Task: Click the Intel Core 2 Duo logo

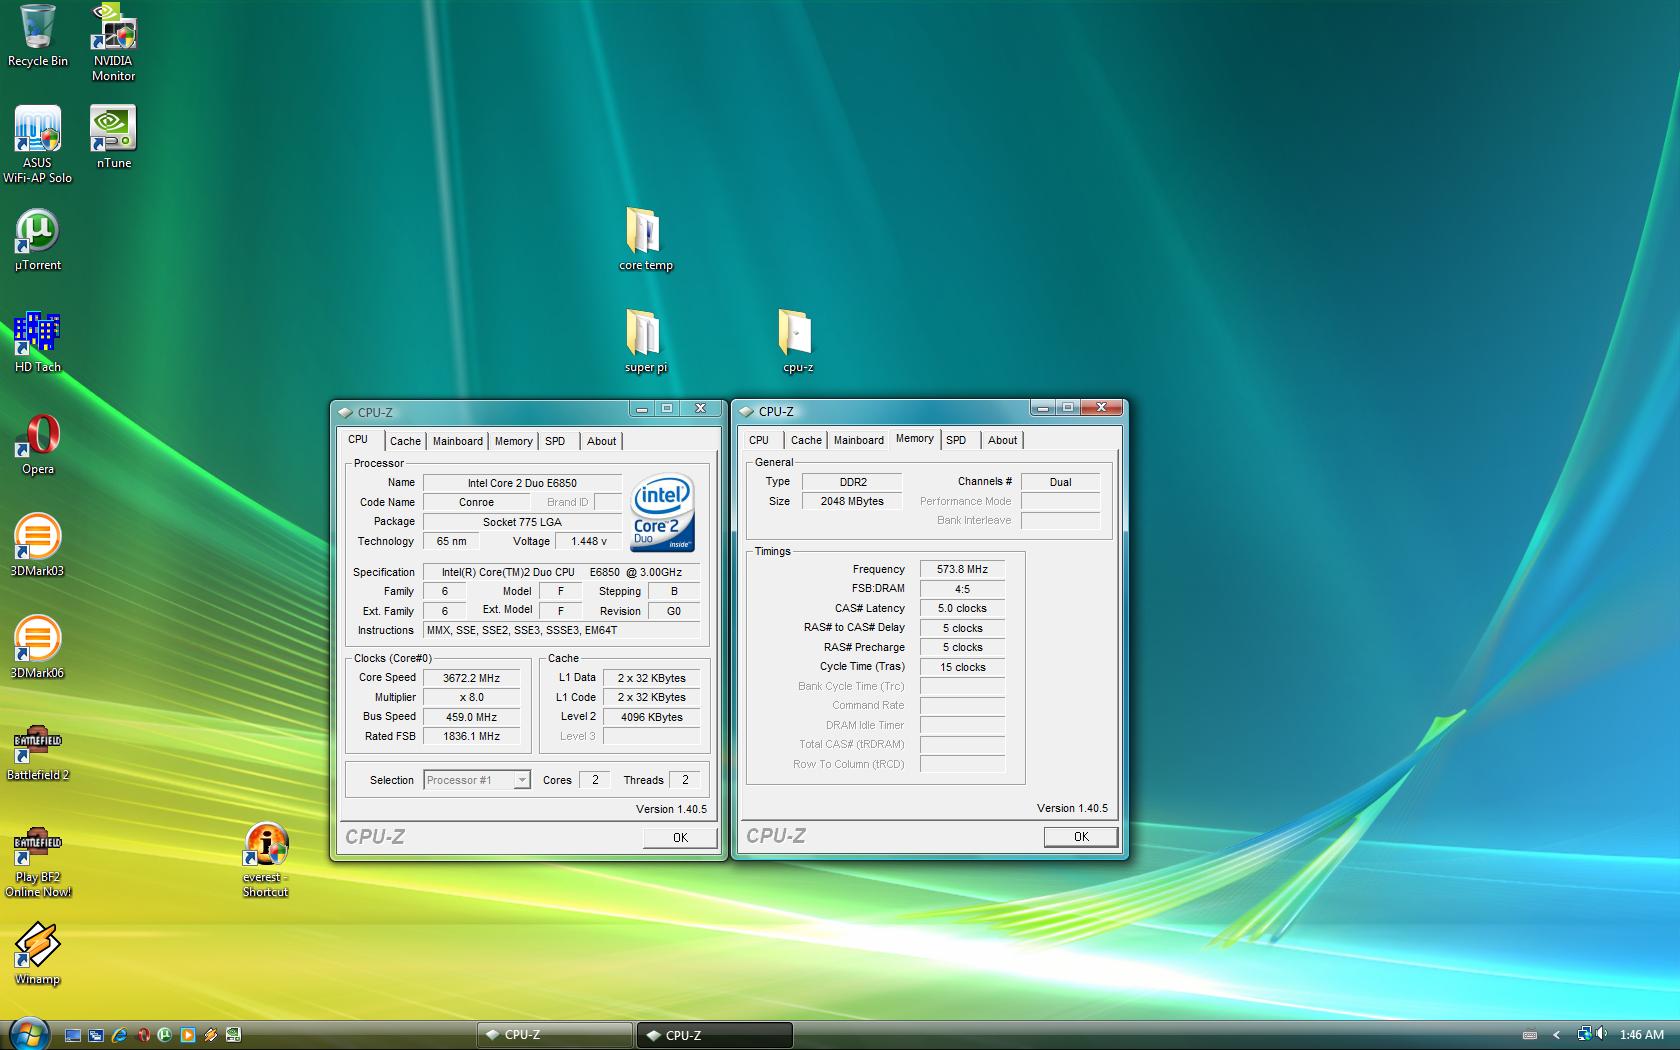Action: (x=662, y=512)
